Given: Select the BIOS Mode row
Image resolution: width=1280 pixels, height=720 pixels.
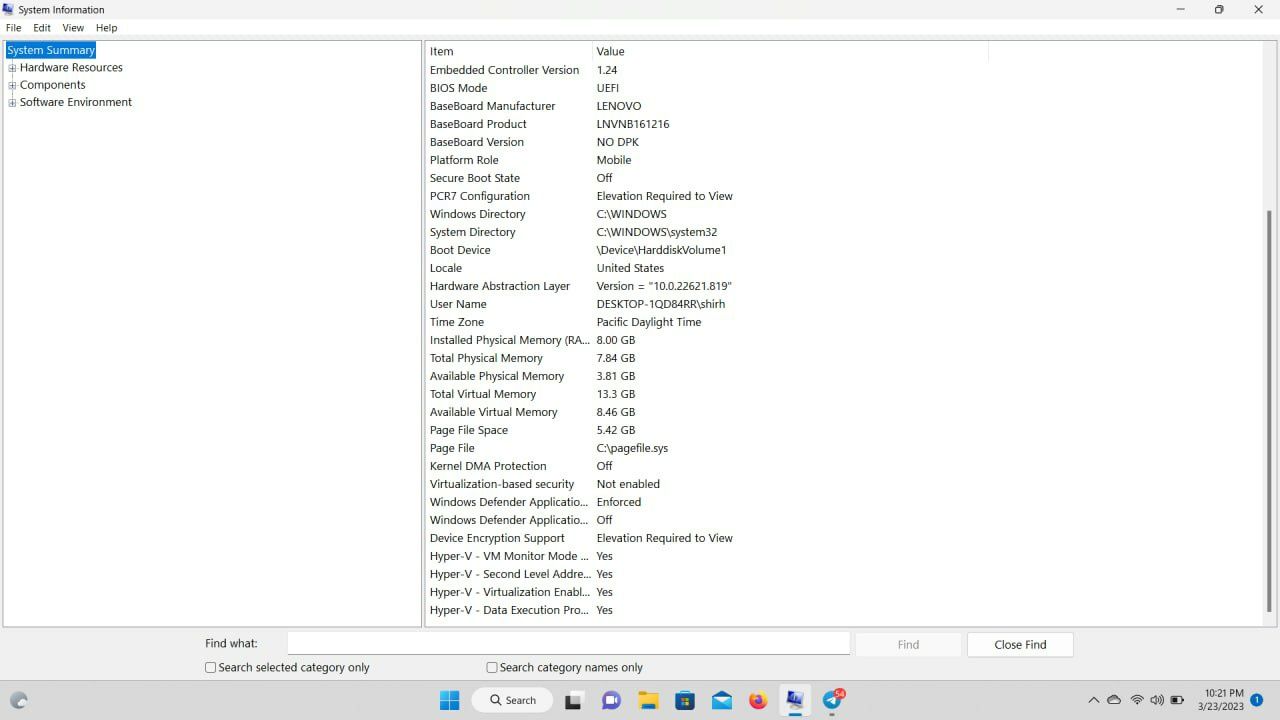Looking at the screenshot, I should (708, 88).
